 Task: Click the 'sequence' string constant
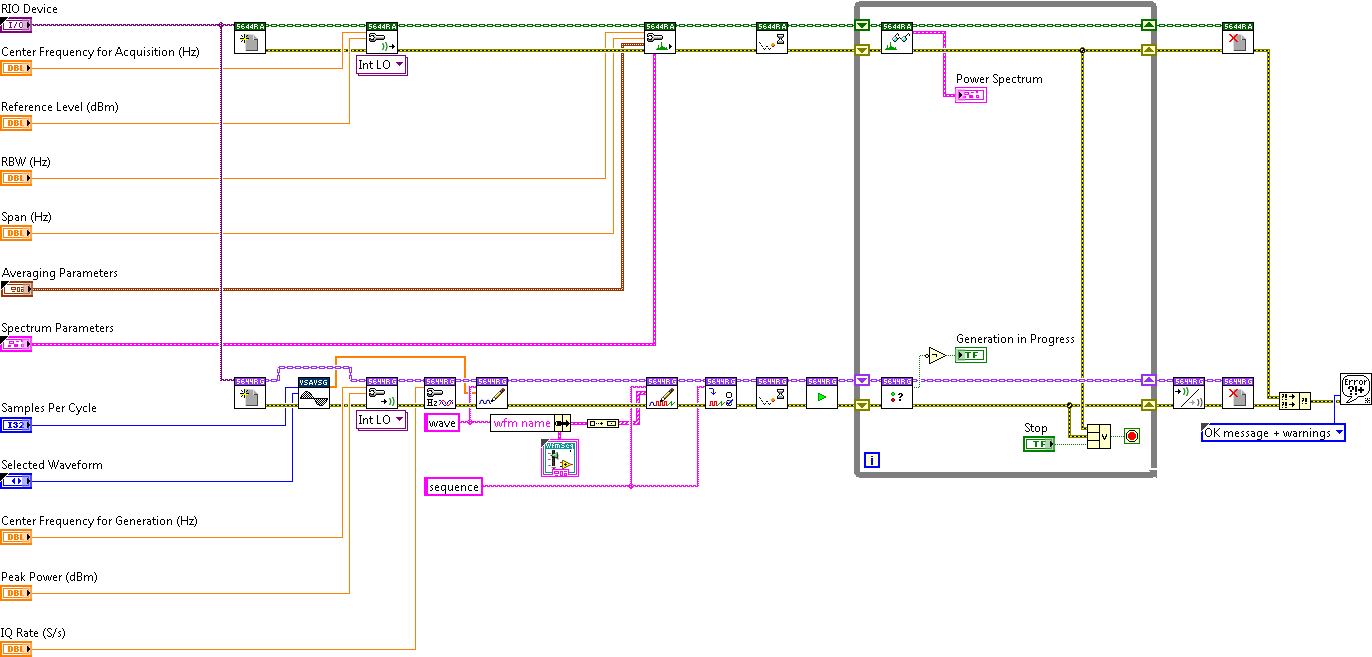pos(453,487)
